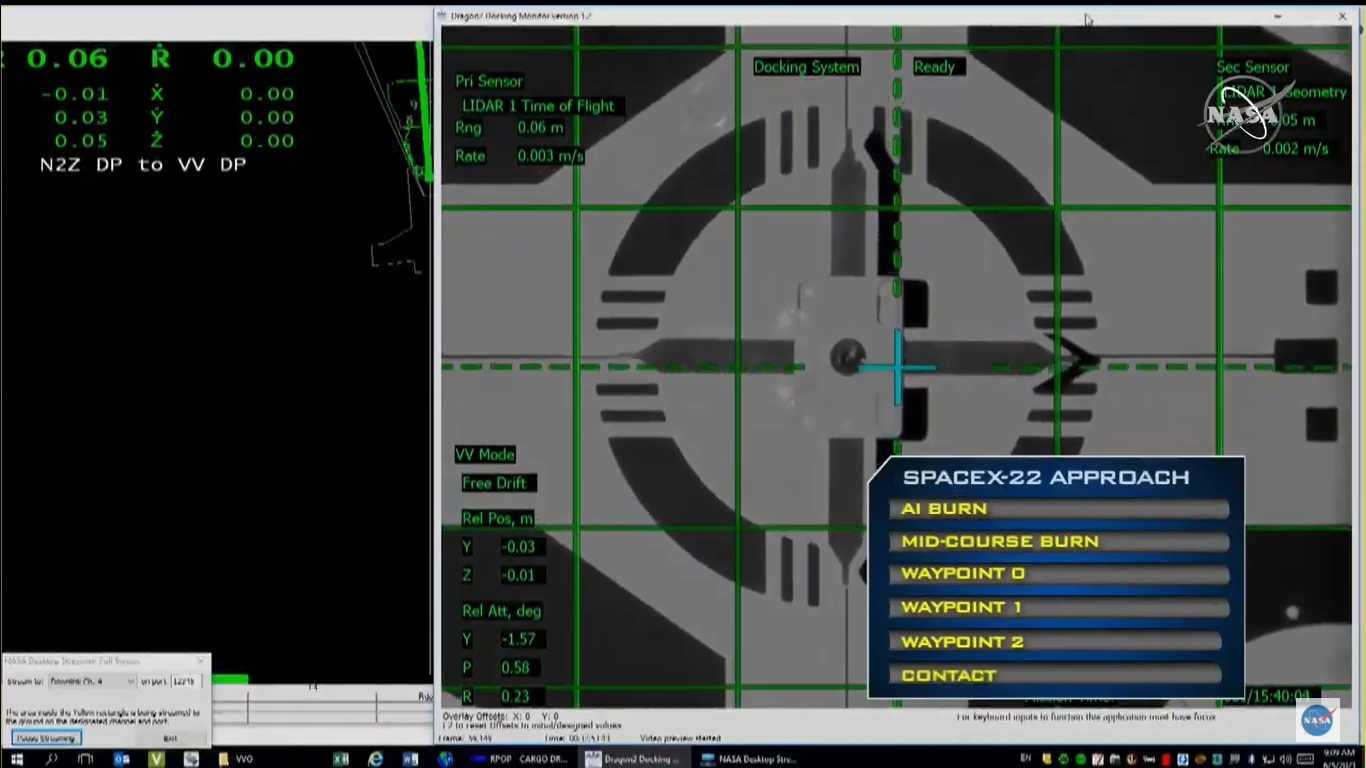The image size is (1366, 768).
Task: Click the Pause Streaming button
Action: point(46,738)
